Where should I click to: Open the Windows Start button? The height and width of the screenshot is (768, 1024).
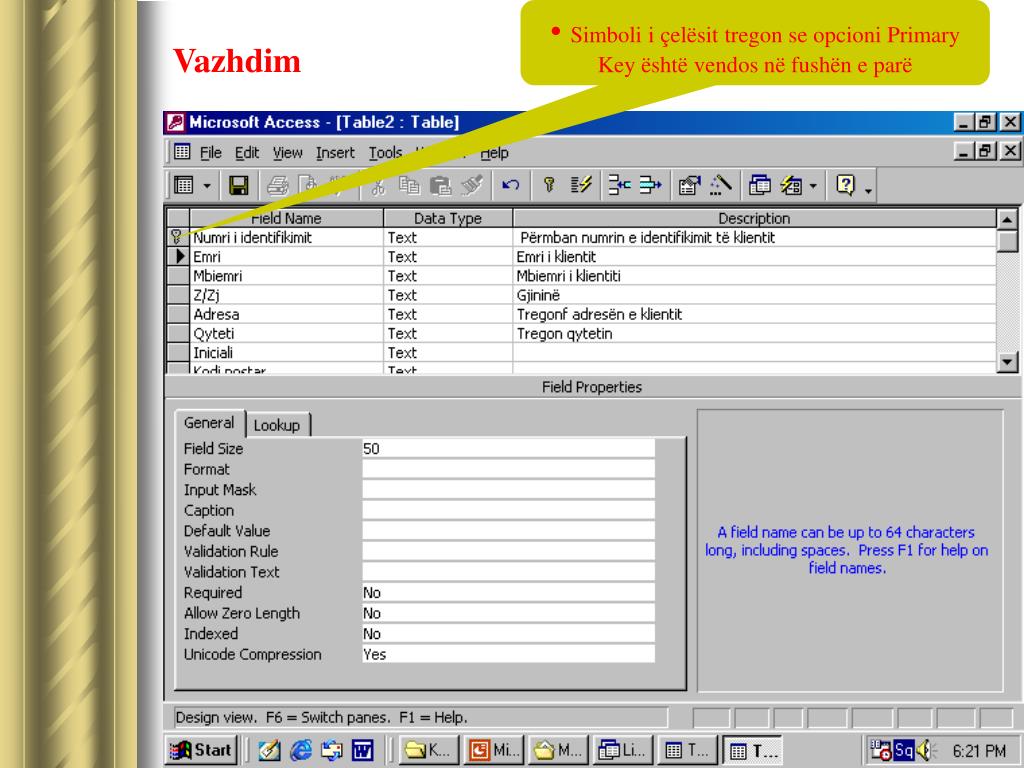point(202,750)
